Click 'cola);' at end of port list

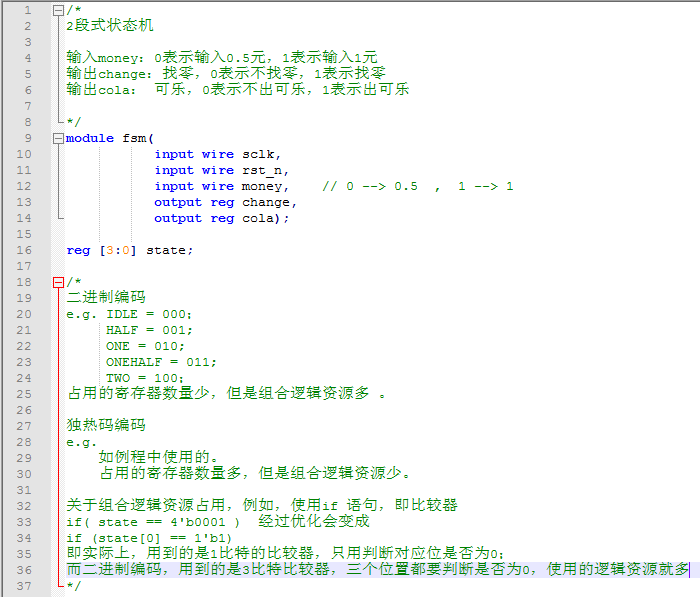(x=266, y=218)
